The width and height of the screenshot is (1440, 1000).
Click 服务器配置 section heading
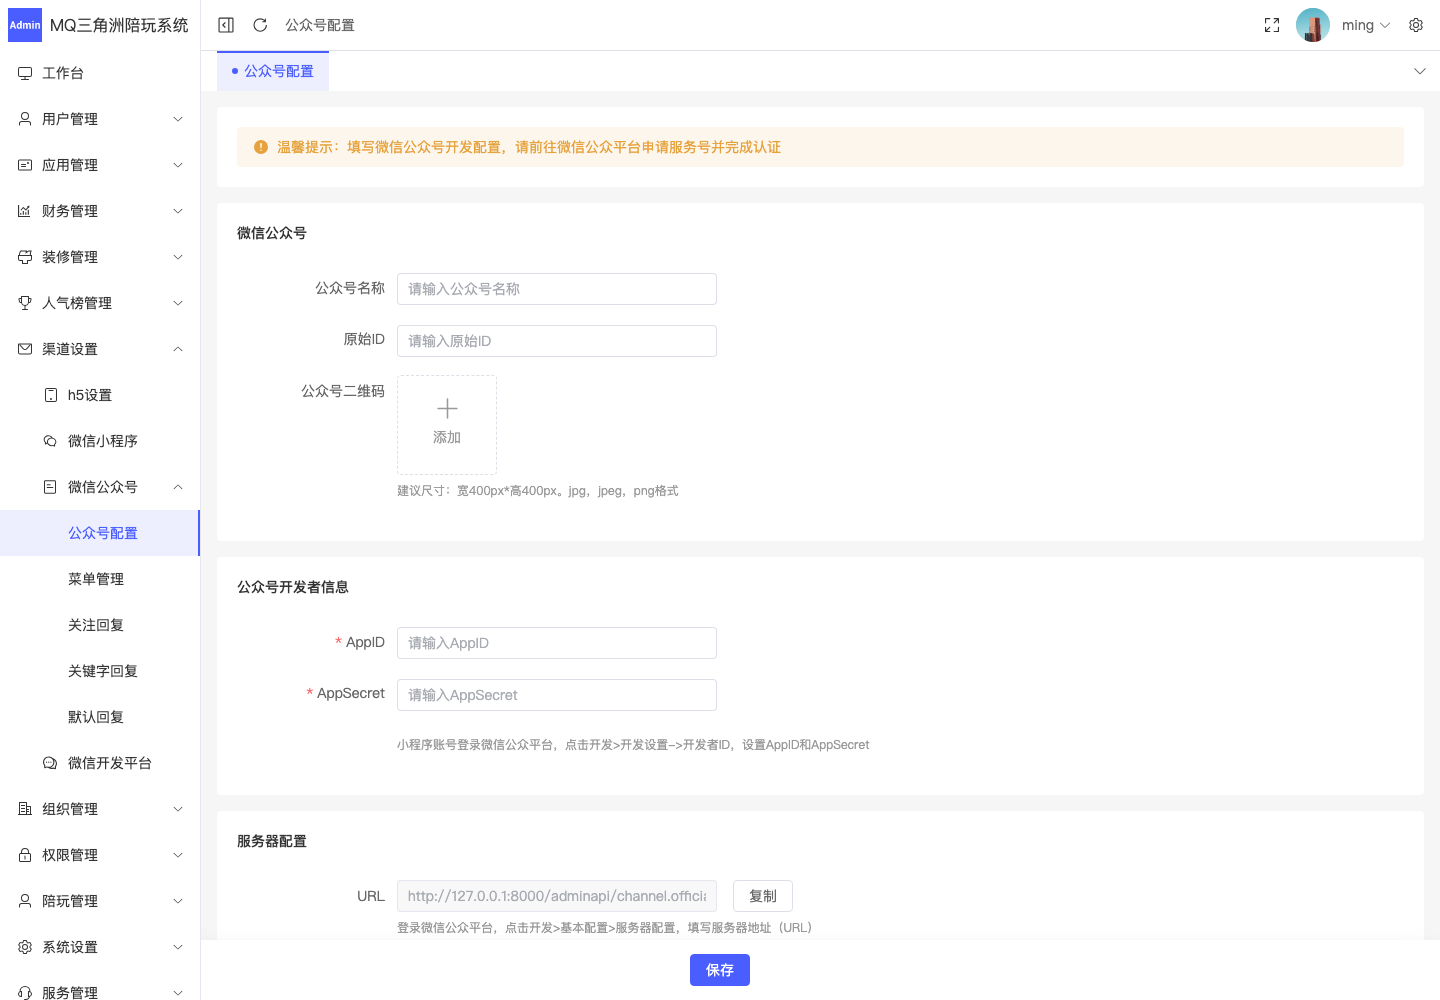(272, 841)
